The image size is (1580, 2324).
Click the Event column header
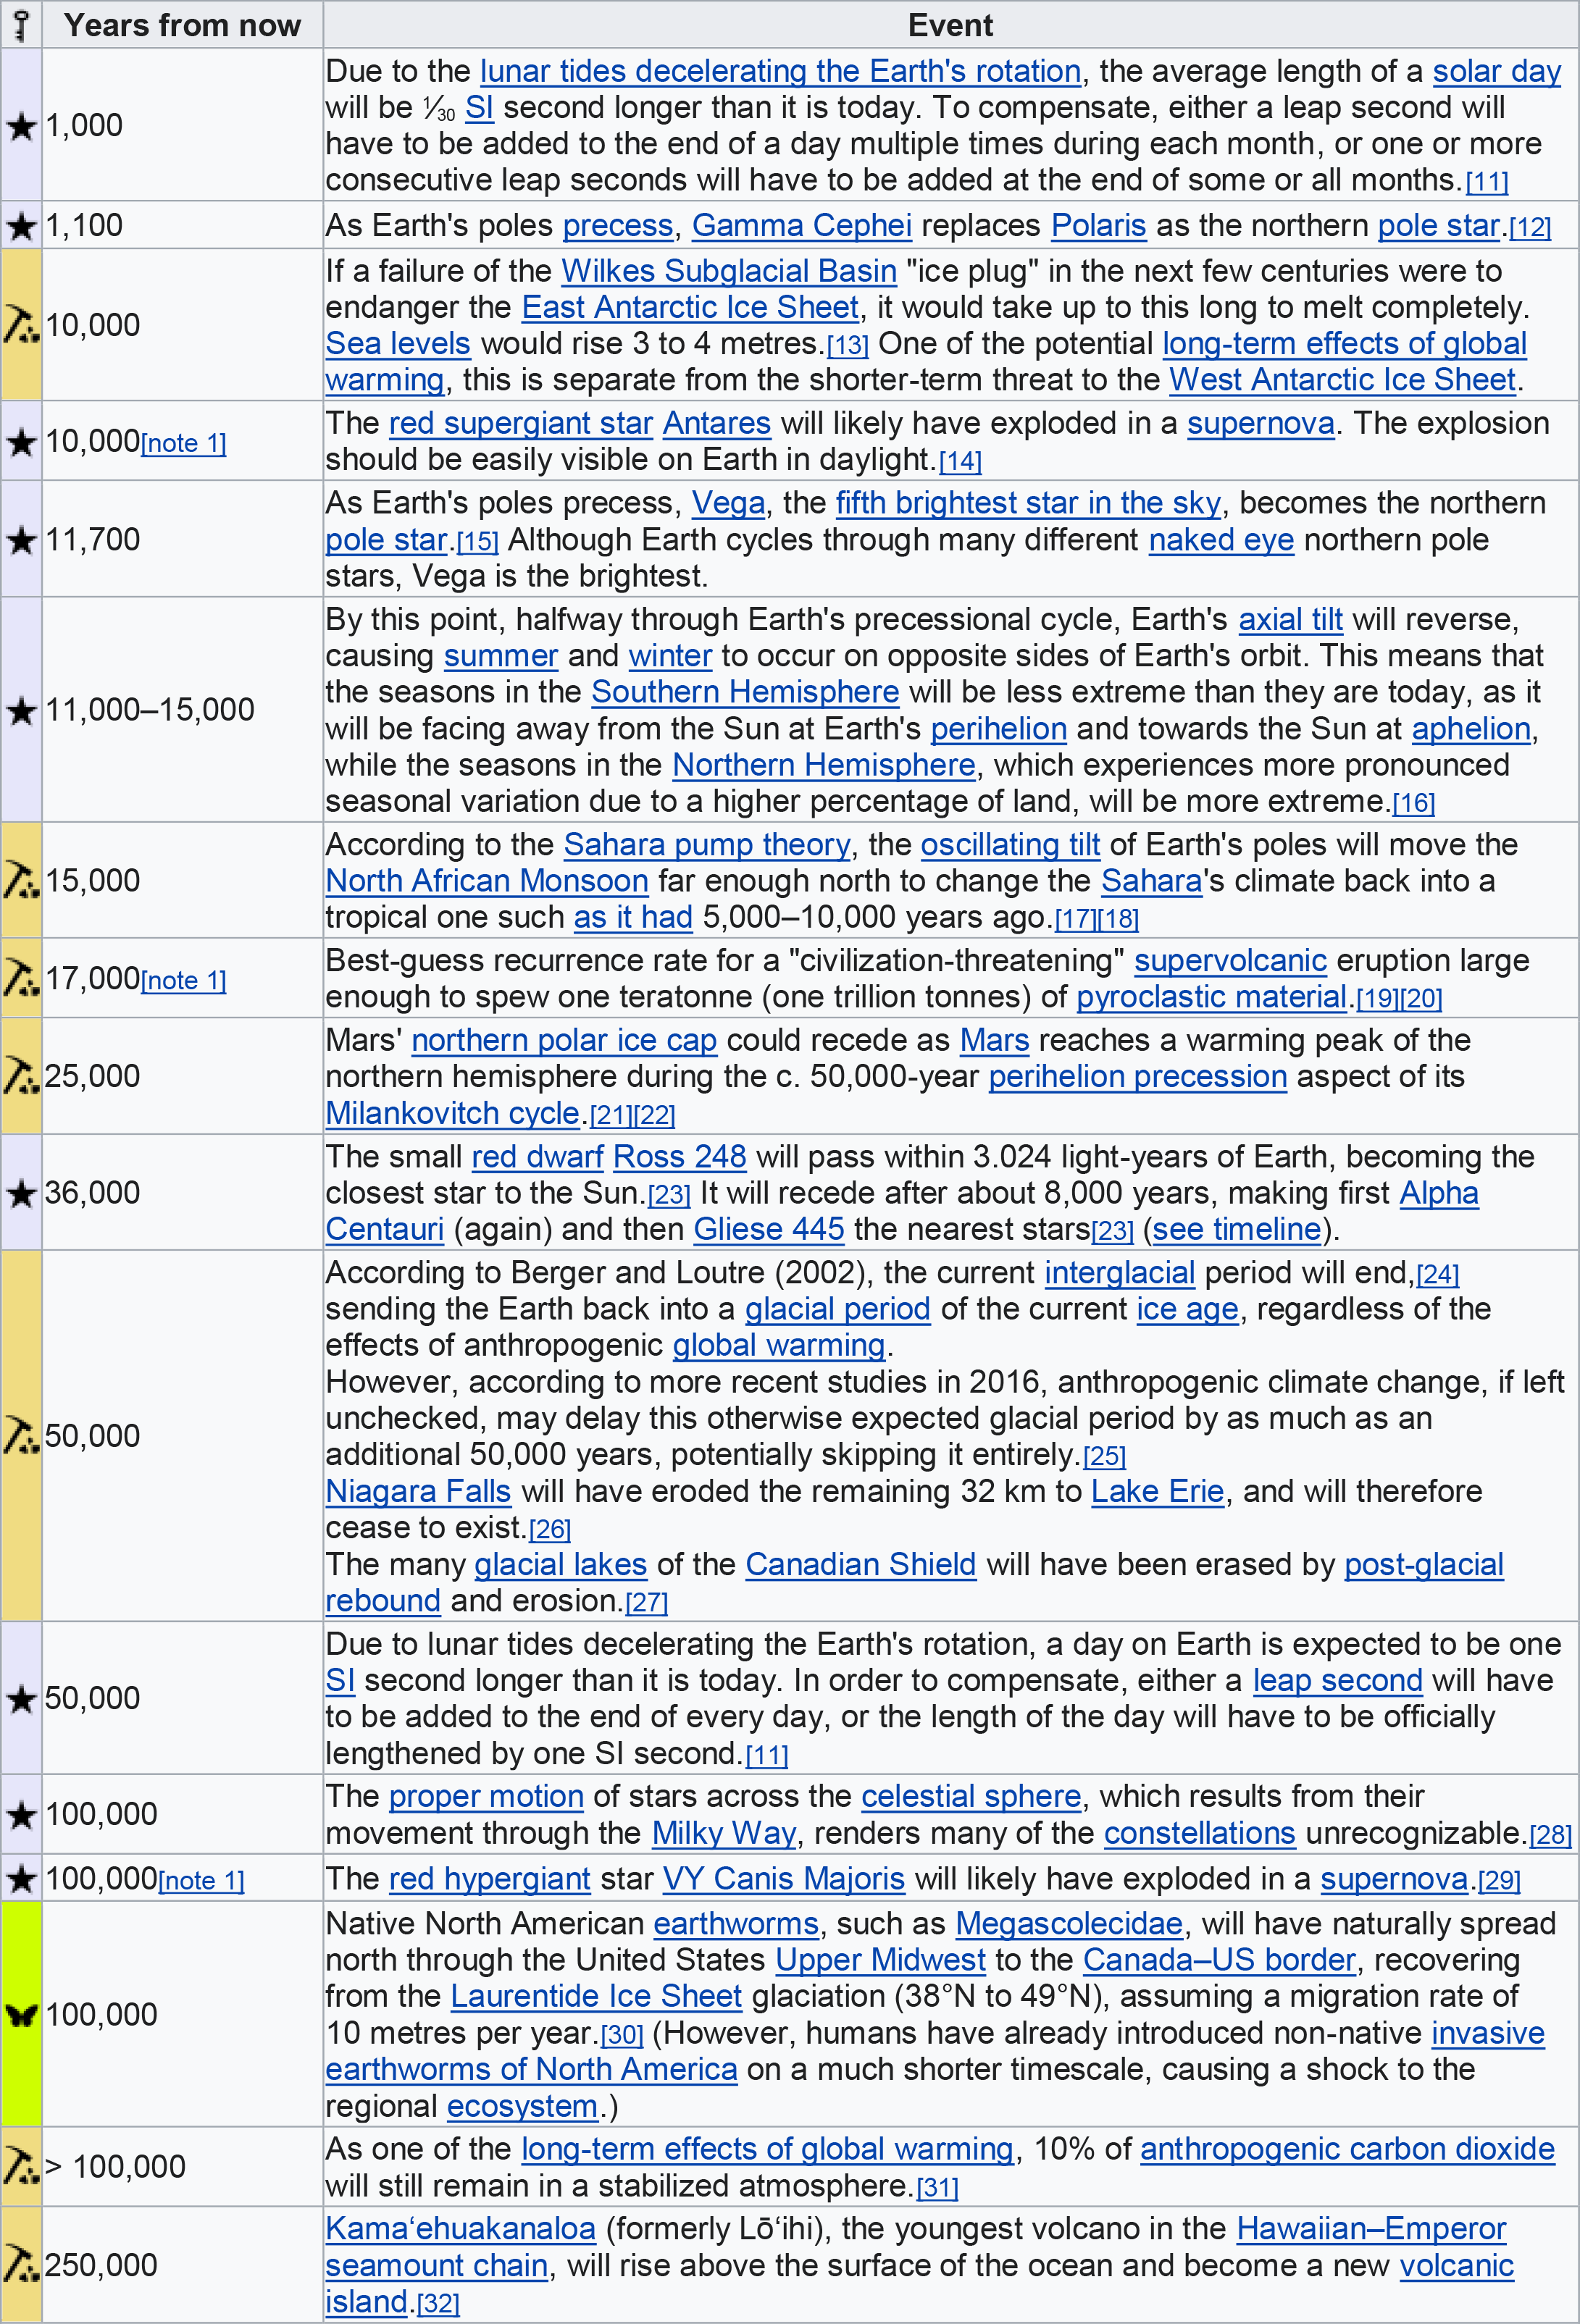click(949, 25)
